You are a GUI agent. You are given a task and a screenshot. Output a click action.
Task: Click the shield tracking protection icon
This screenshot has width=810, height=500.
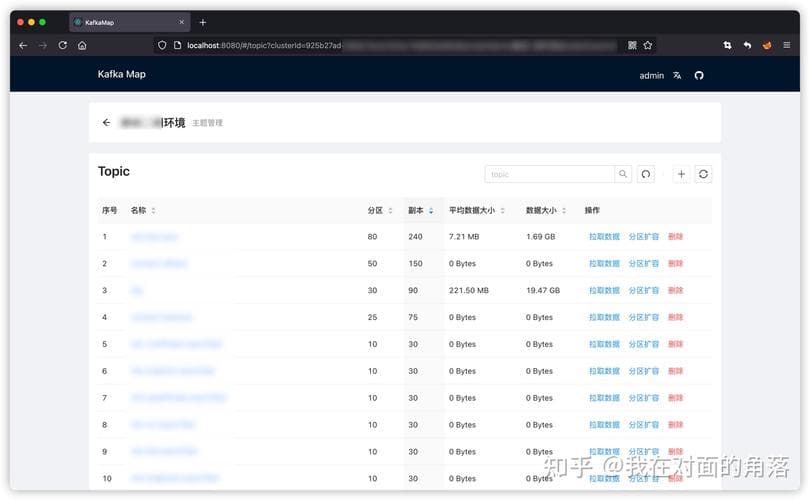coord(162,45)
